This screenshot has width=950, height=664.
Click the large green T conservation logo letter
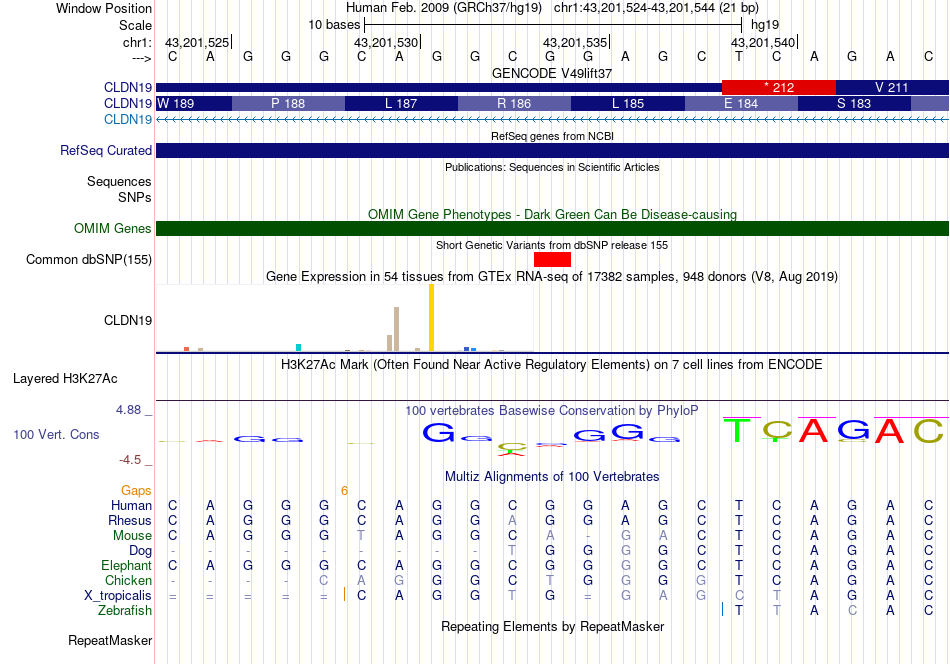(x=737, y=431)
